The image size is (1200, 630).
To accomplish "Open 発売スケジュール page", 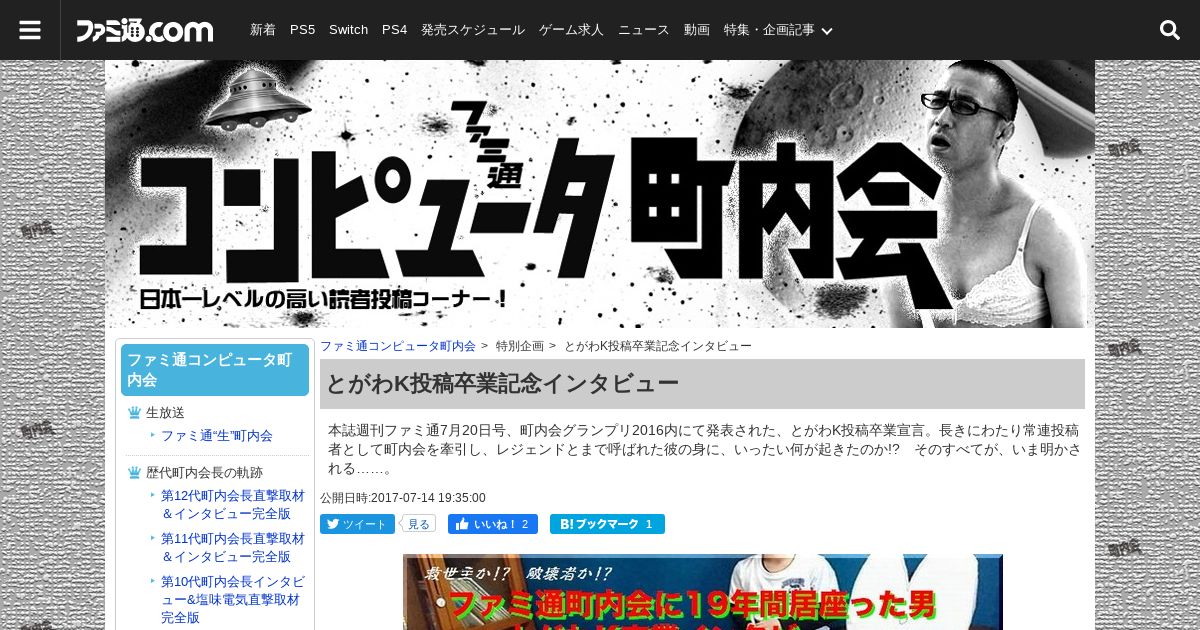I will coord(472,30).
